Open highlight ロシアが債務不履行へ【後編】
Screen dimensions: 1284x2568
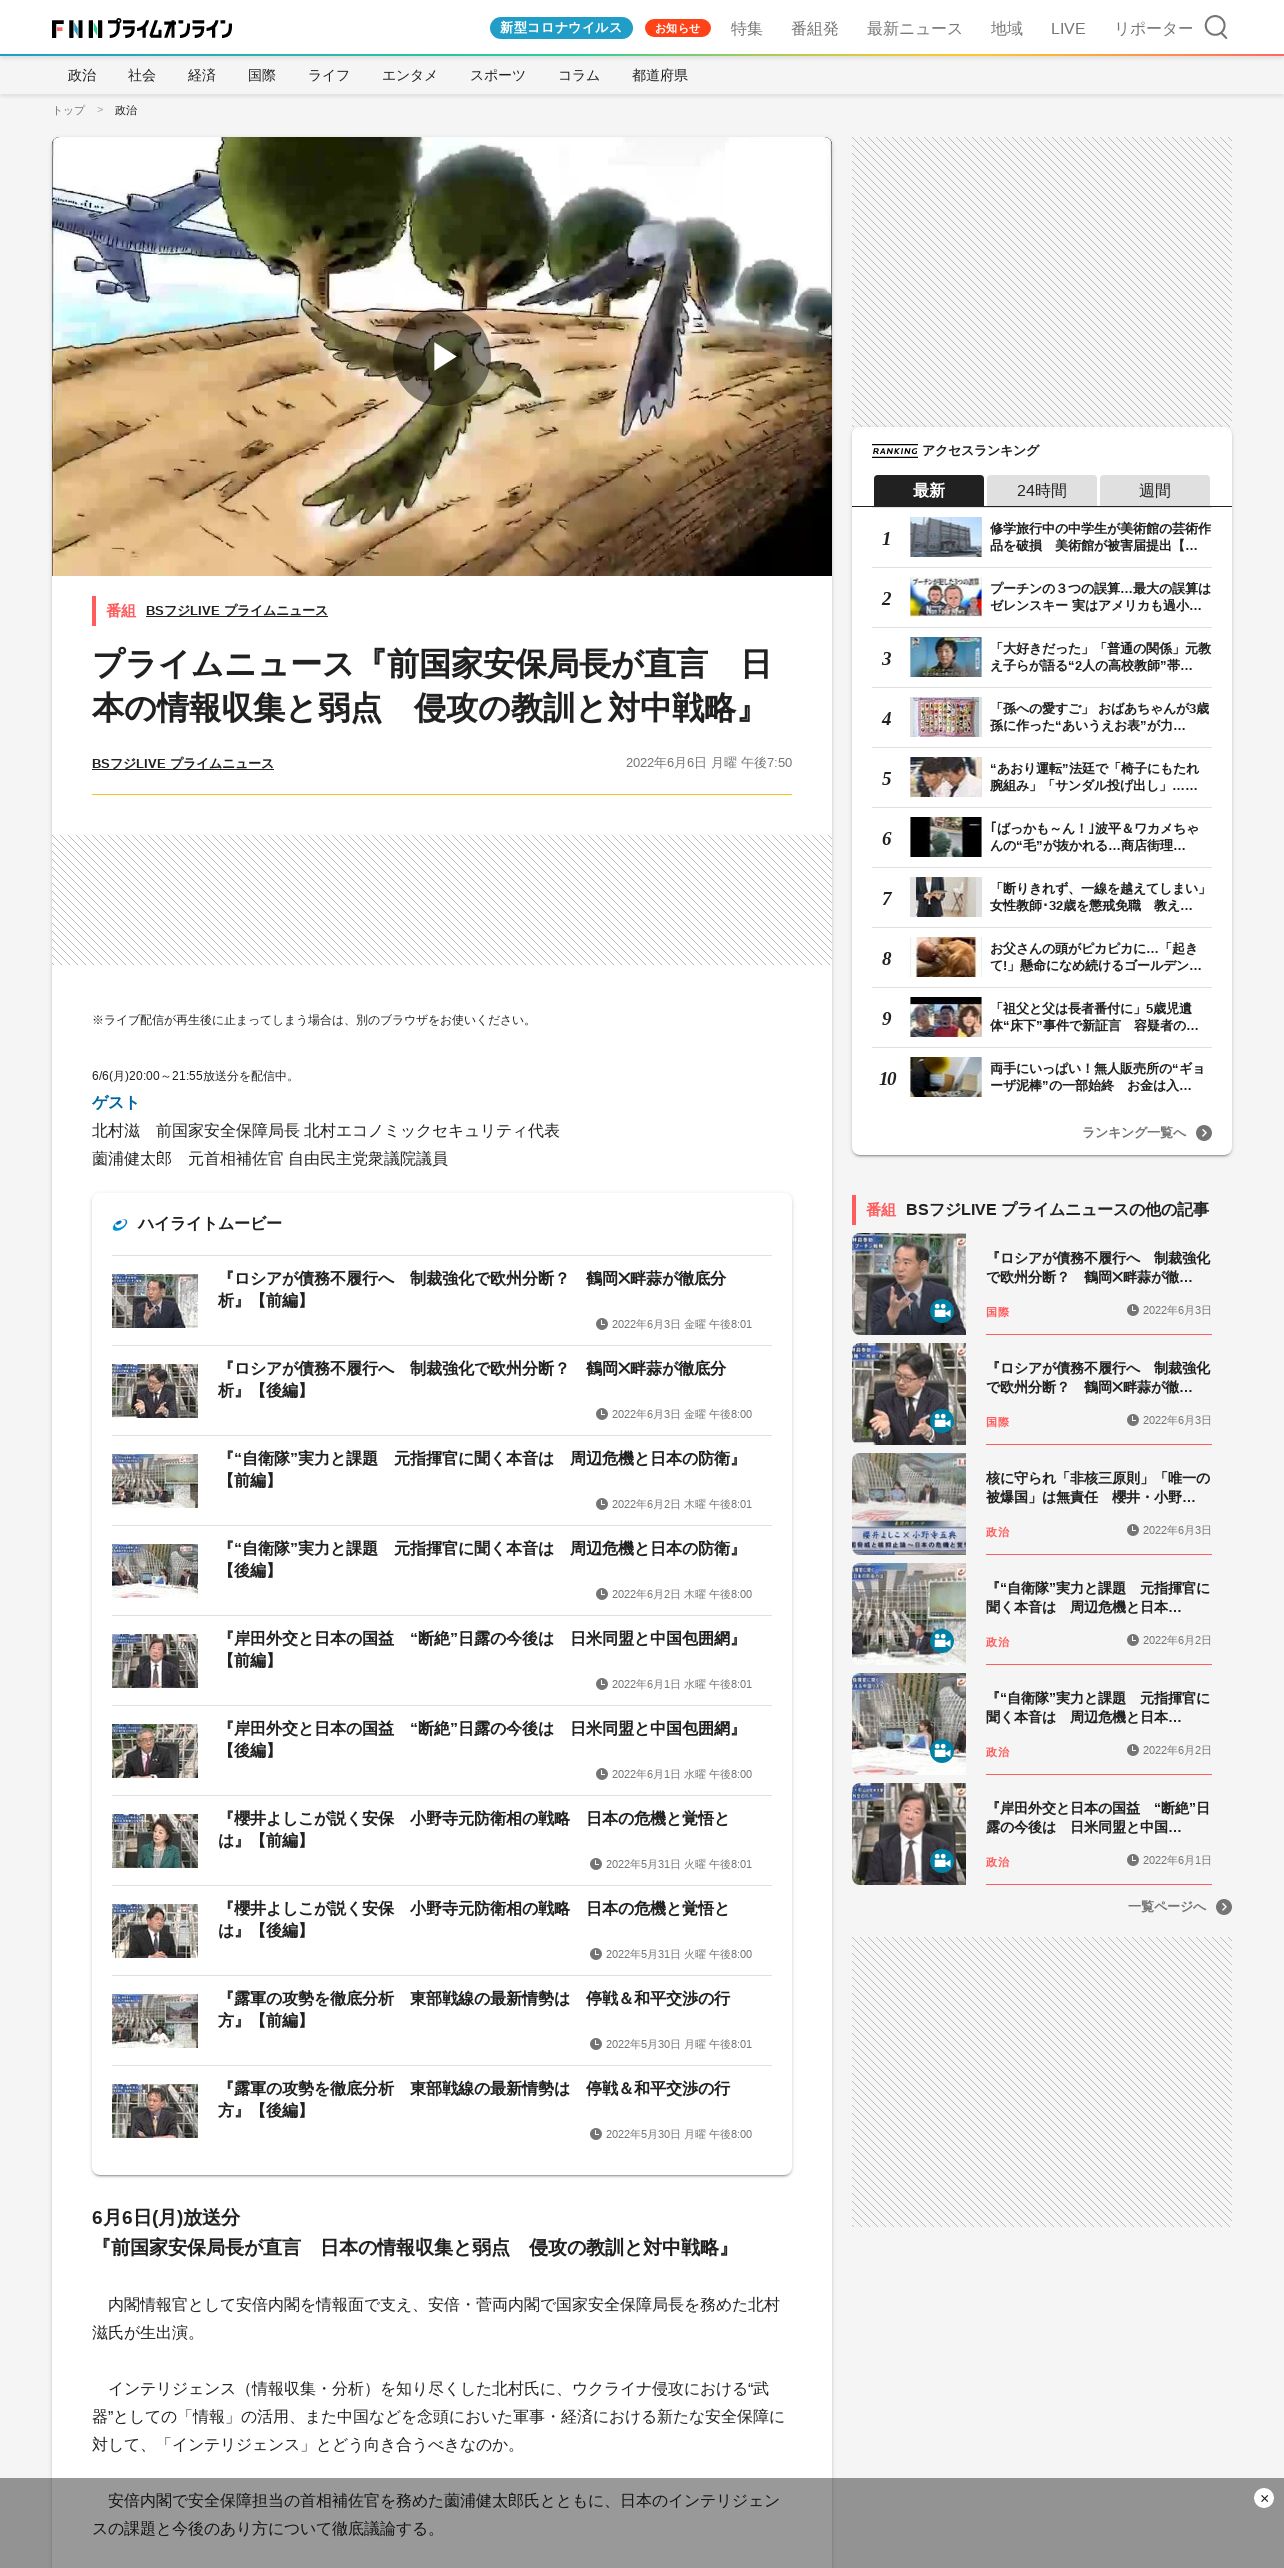(442, 1390)
